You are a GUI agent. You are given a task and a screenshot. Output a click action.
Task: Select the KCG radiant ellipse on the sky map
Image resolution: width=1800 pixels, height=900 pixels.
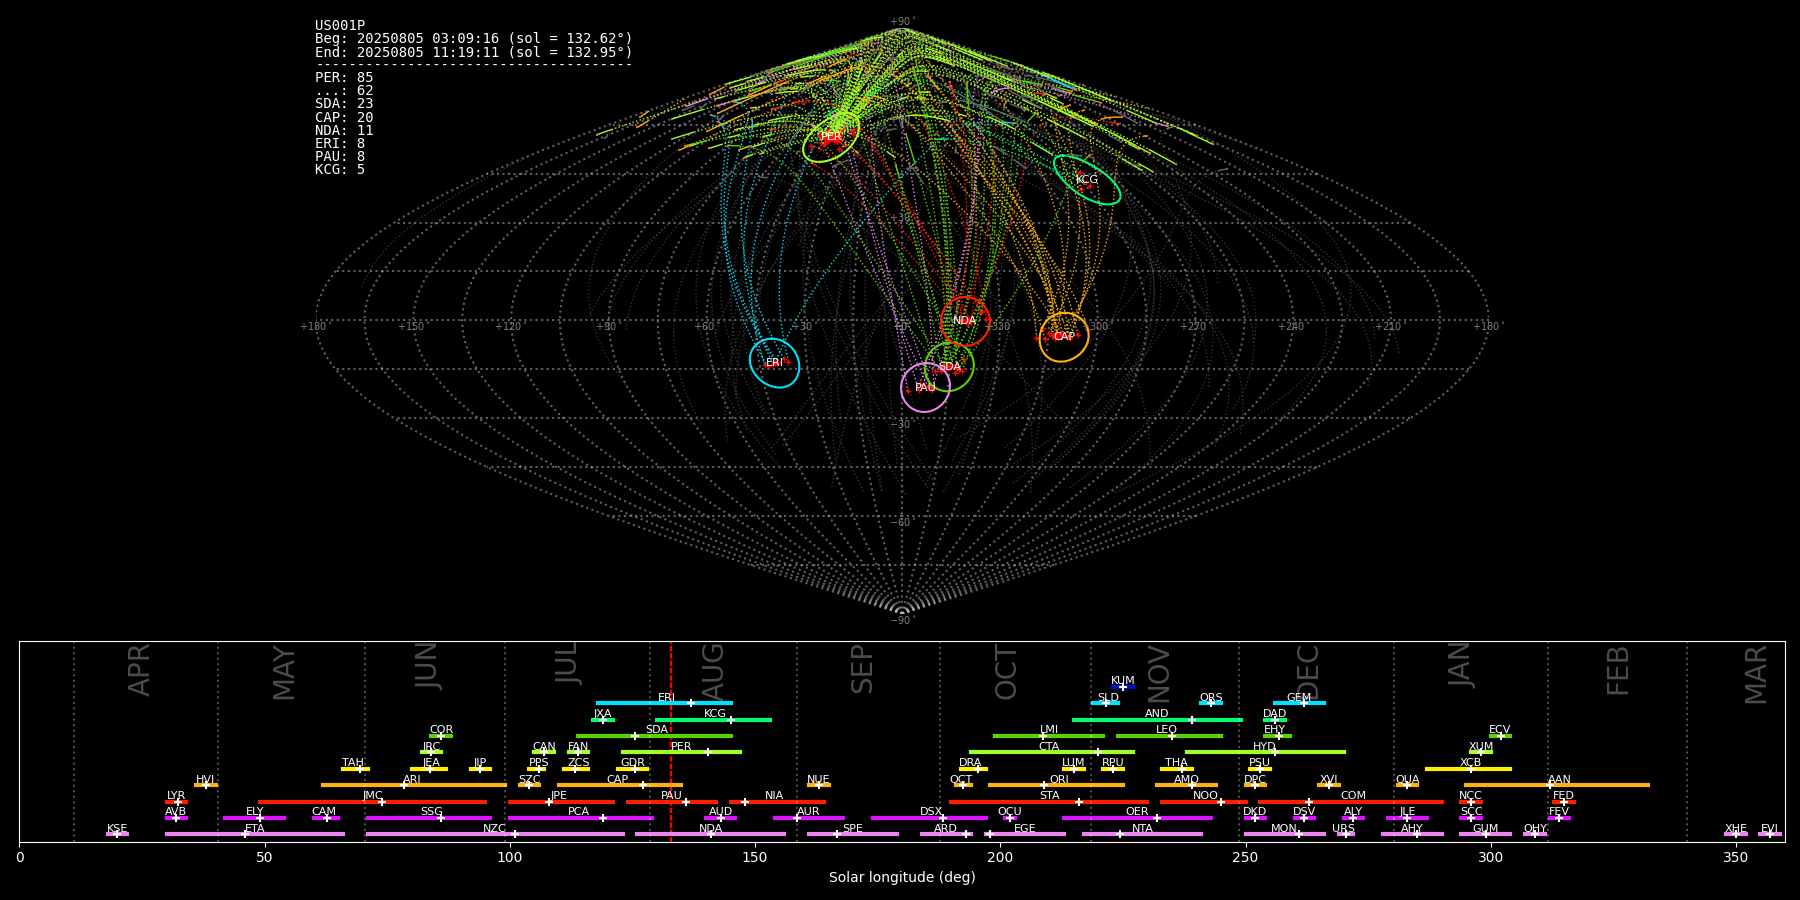tap(1087, 180)
